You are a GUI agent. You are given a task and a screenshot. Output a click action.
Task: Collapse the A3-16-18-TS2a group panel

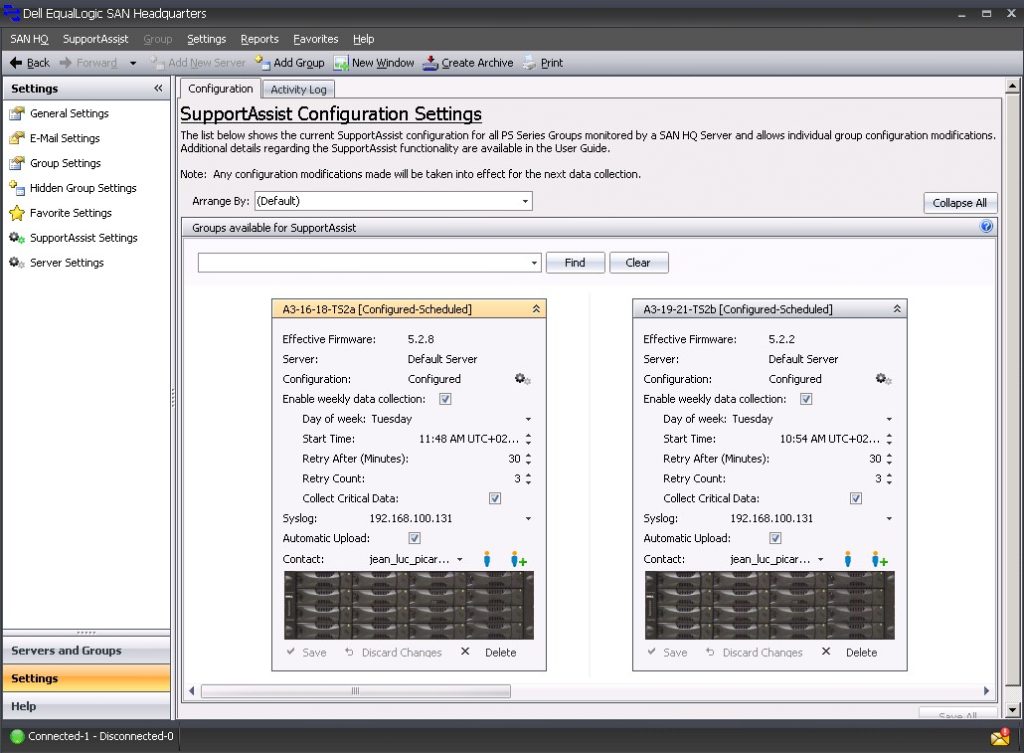pyautogui.click(x=536, y=309)
